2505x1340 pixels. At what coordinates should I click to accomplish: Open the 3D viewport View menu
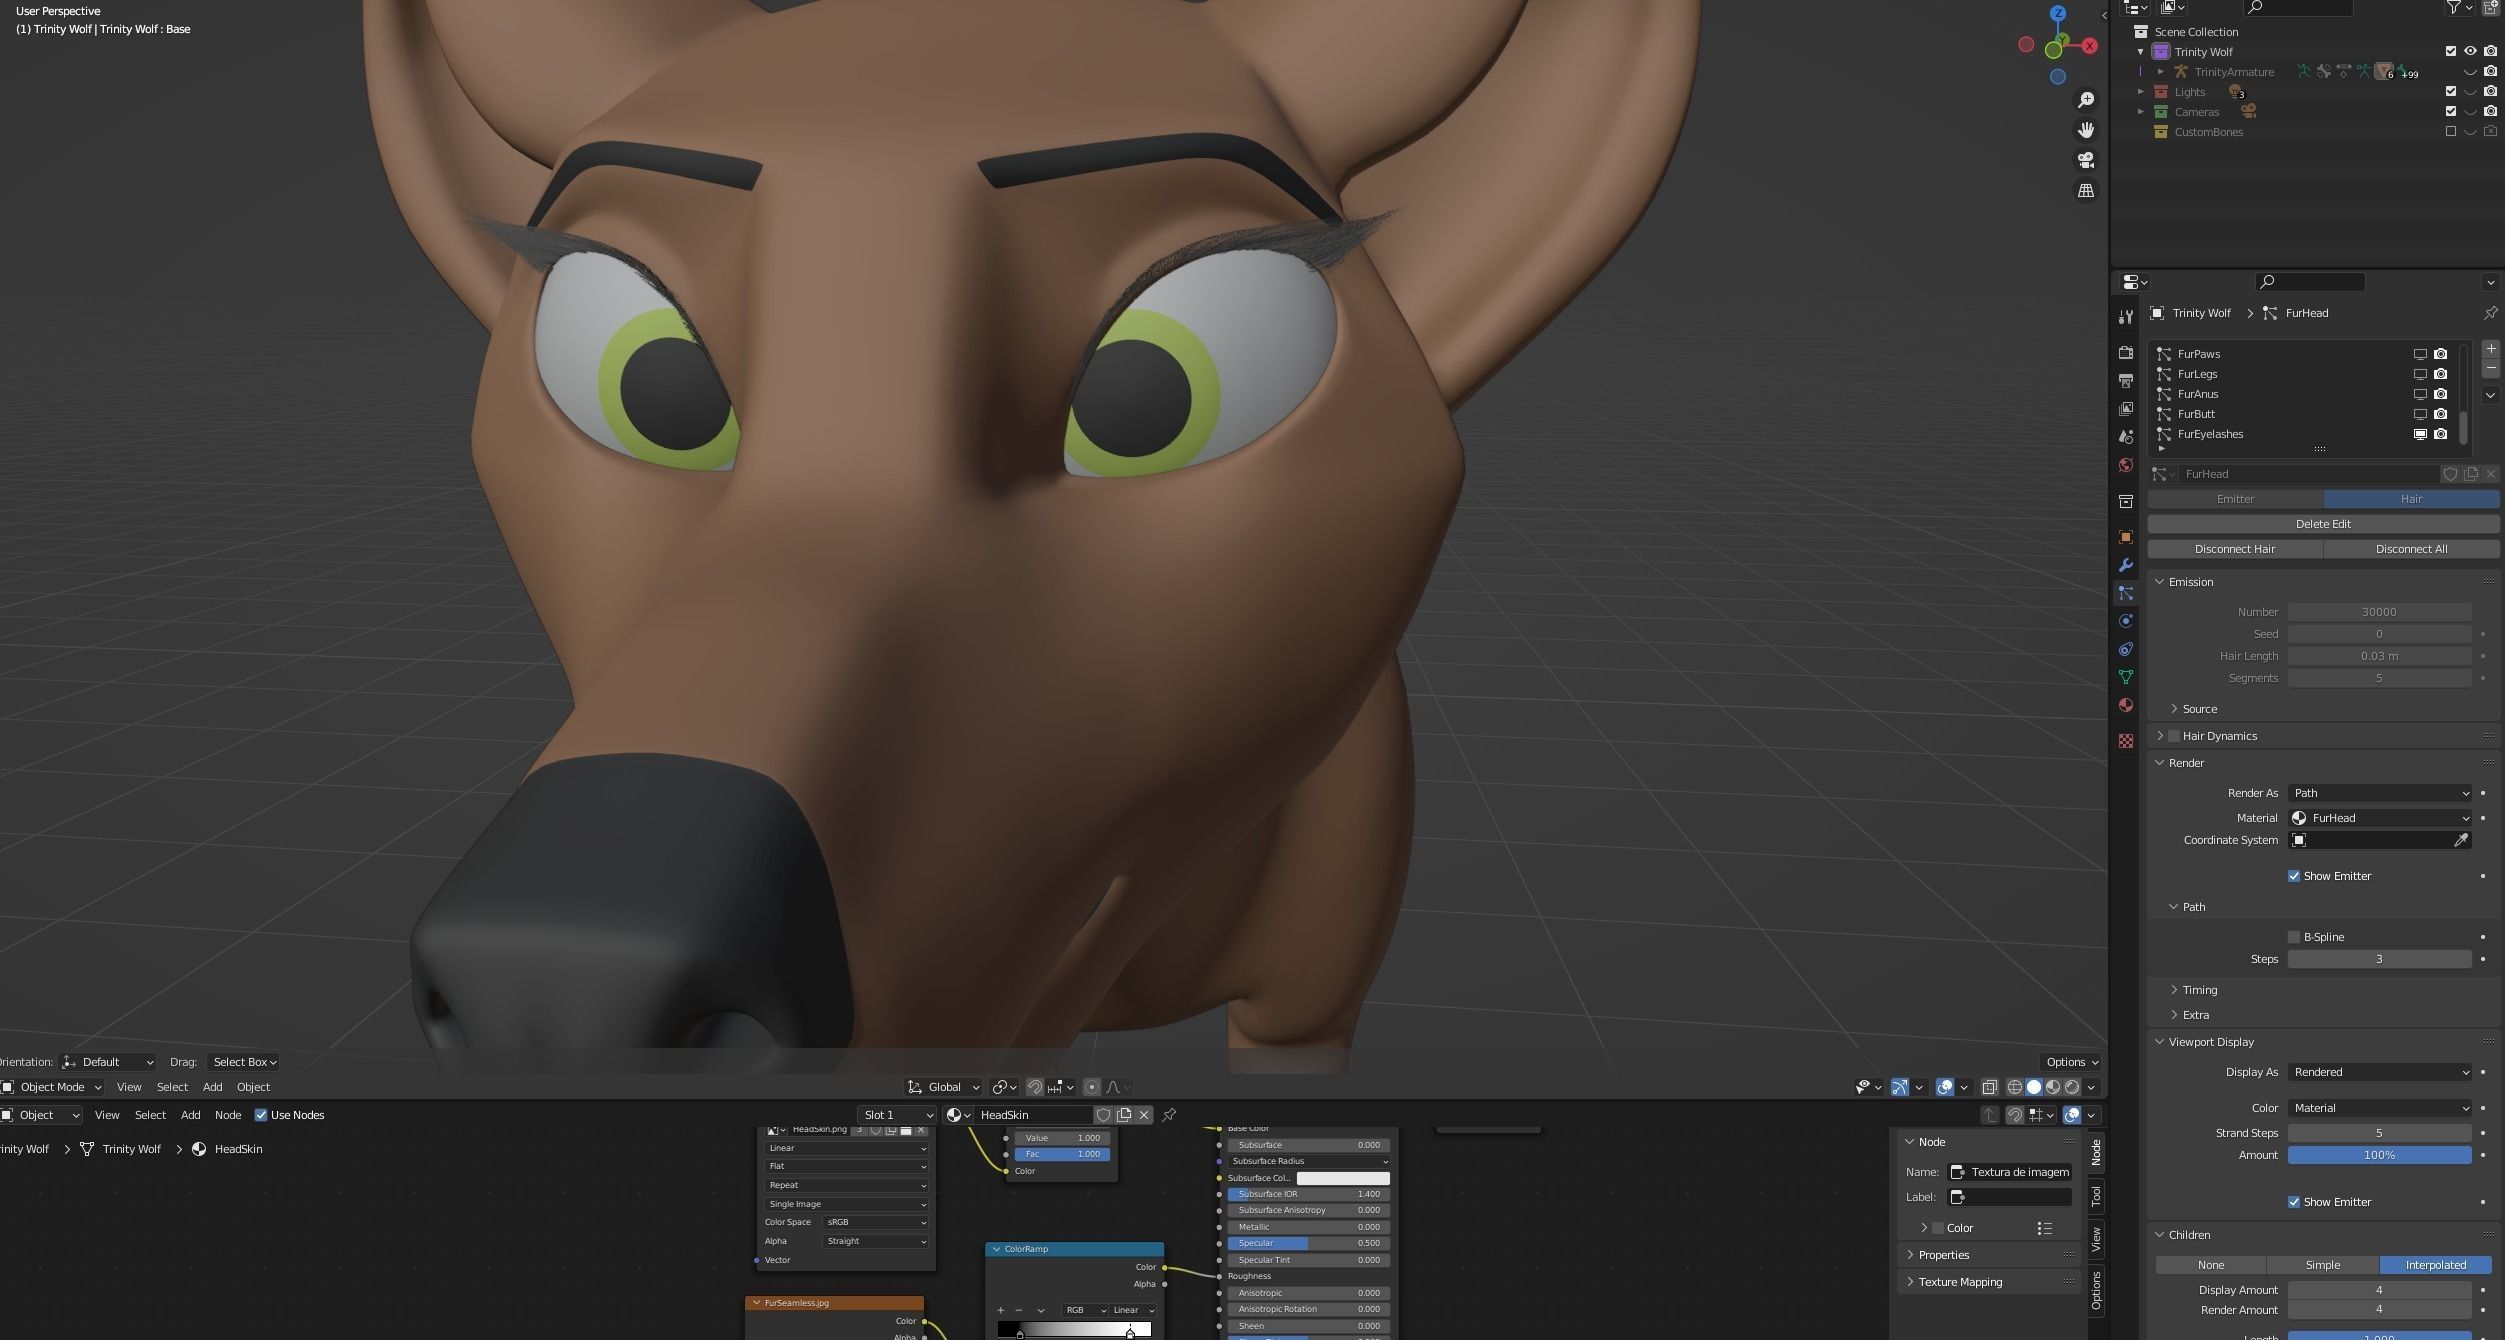[129, 1087]
